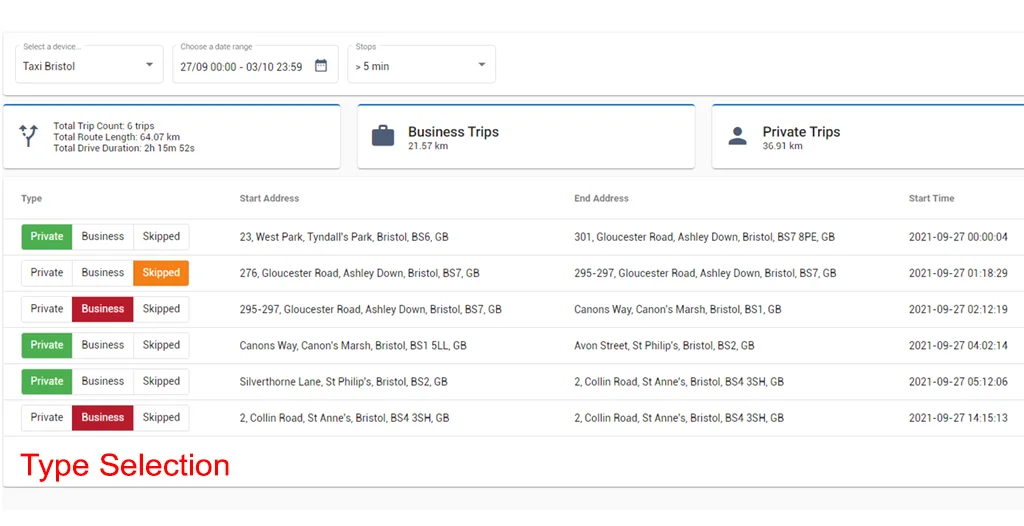Select the Private Trips 36.91 km card
The image size is (1024, 526).
(868, 136)
